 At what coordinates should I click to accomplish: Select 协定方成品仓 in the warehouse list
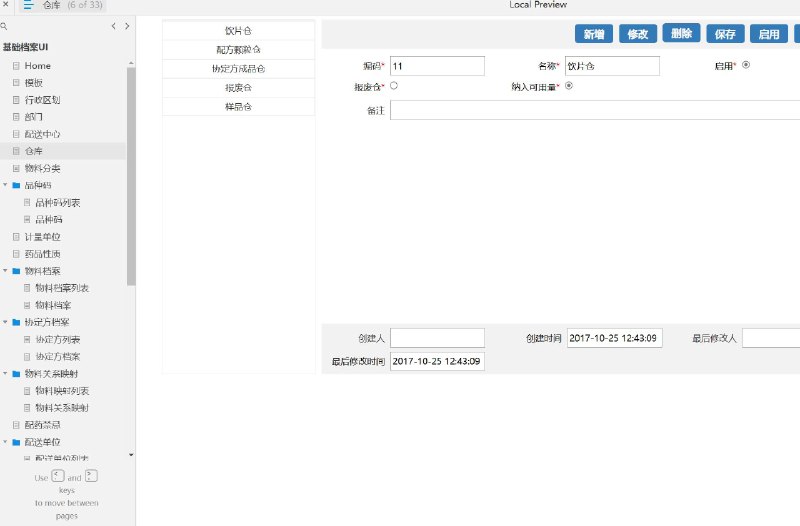tap(238, 68)
